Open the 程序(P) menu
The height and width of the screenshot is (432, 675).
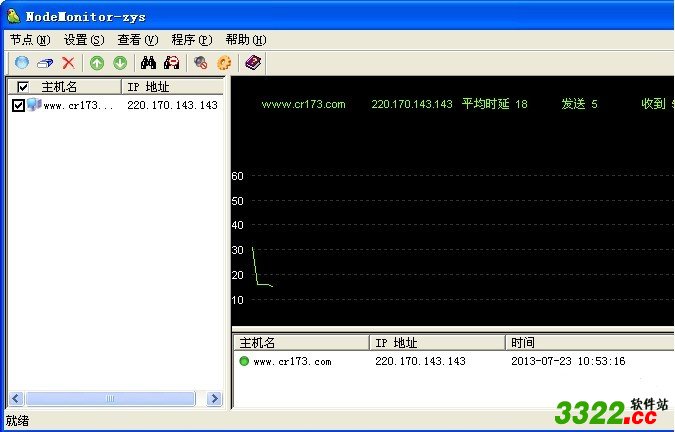click(192, 40)
